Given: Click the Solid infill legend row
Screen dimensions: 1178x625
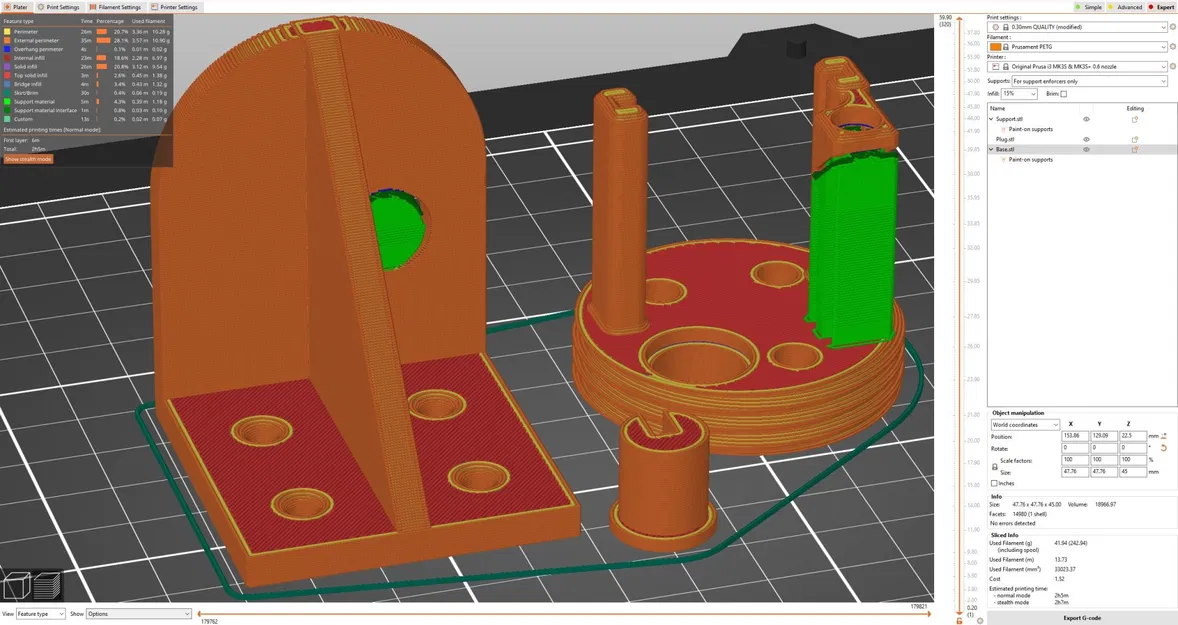Looking at the screenshot, I should pyautogui.click(x=86, y=67).
